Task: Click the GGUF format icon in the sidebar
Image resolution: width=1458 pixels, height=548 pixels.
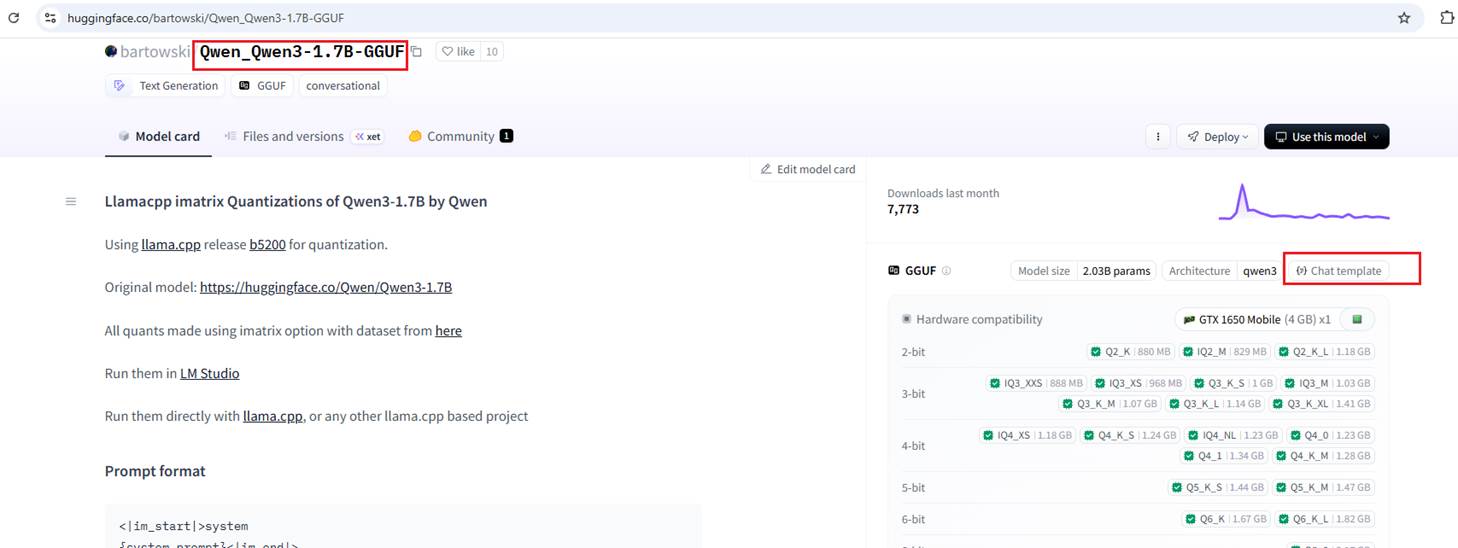Action: (x=894, y=271)
